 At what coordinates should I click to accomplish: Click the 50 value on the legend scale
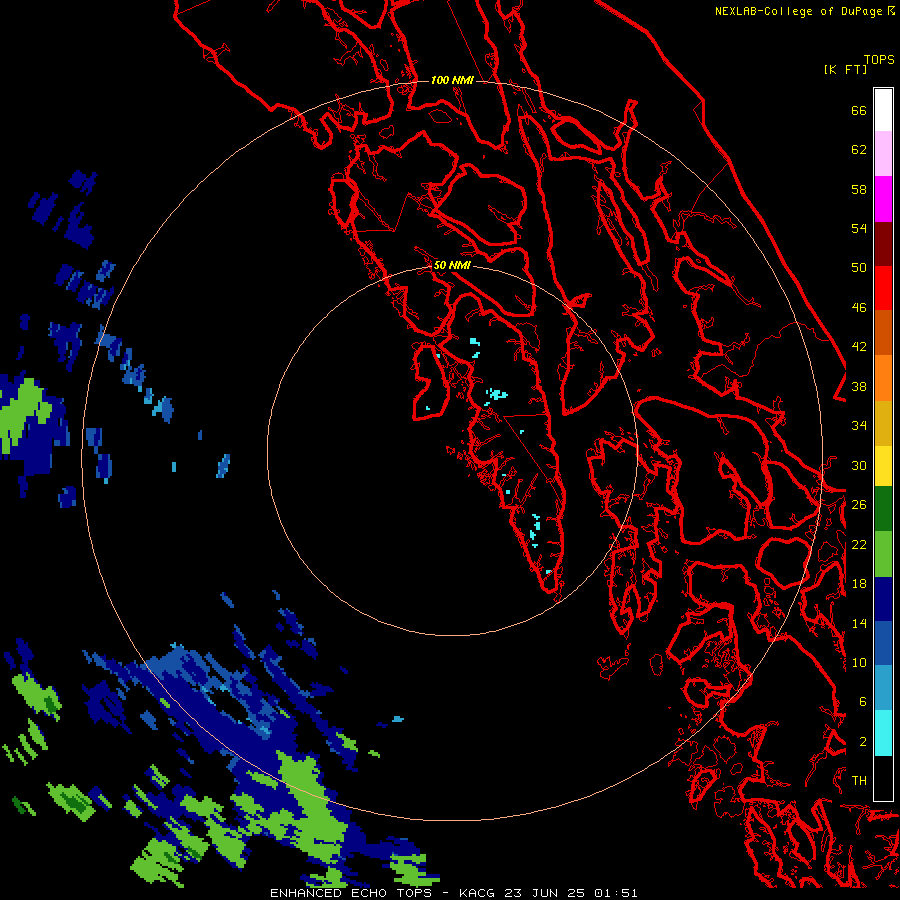point(859,268)
